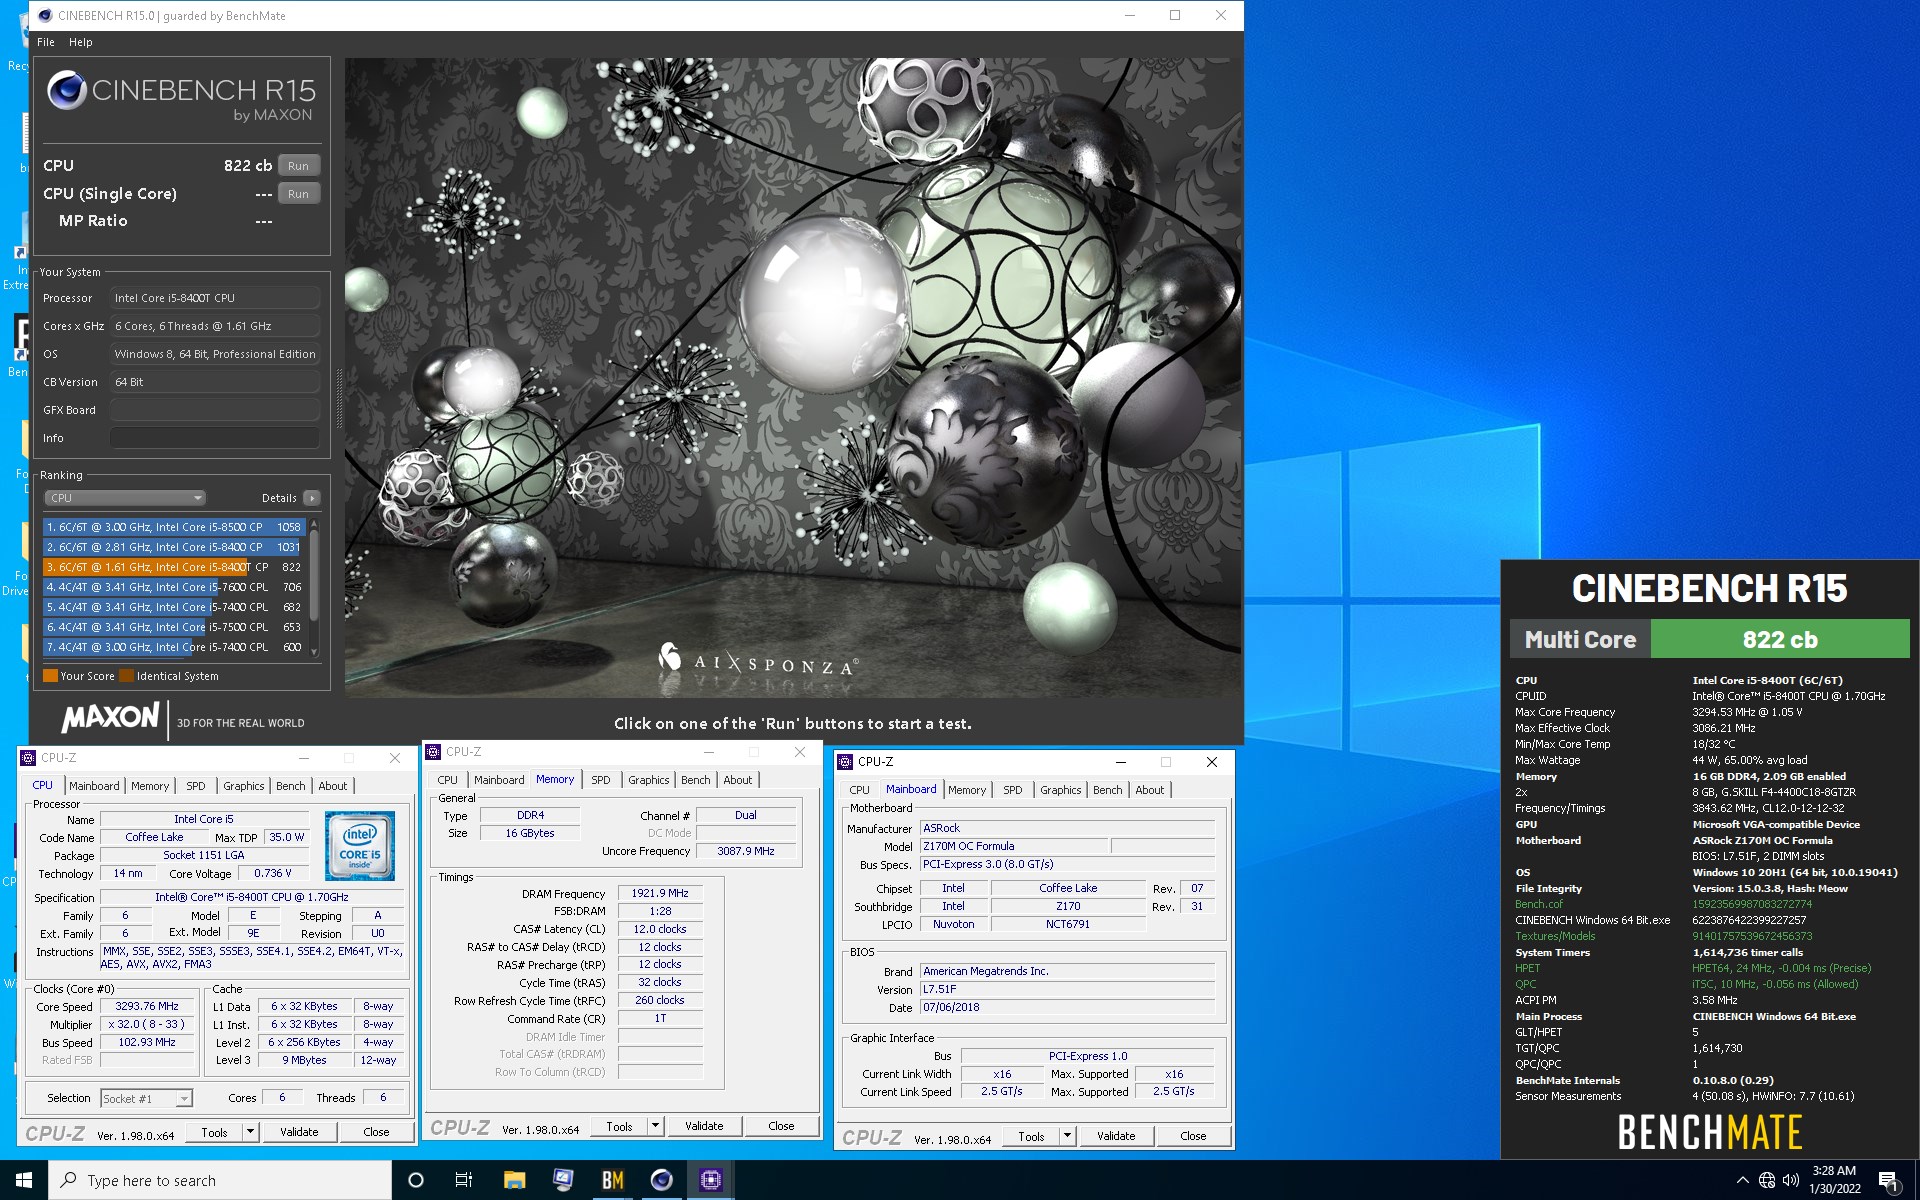Show hidden system tray icons
1920x1200 pixels.
pyautogui.click(x=1742, y=1180)
